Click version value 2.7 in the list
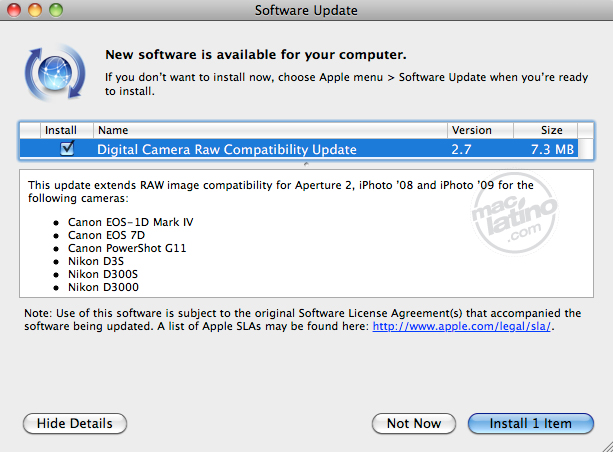Image resolution: width=613 pixels, height=452 pixels. coord(461,149)
